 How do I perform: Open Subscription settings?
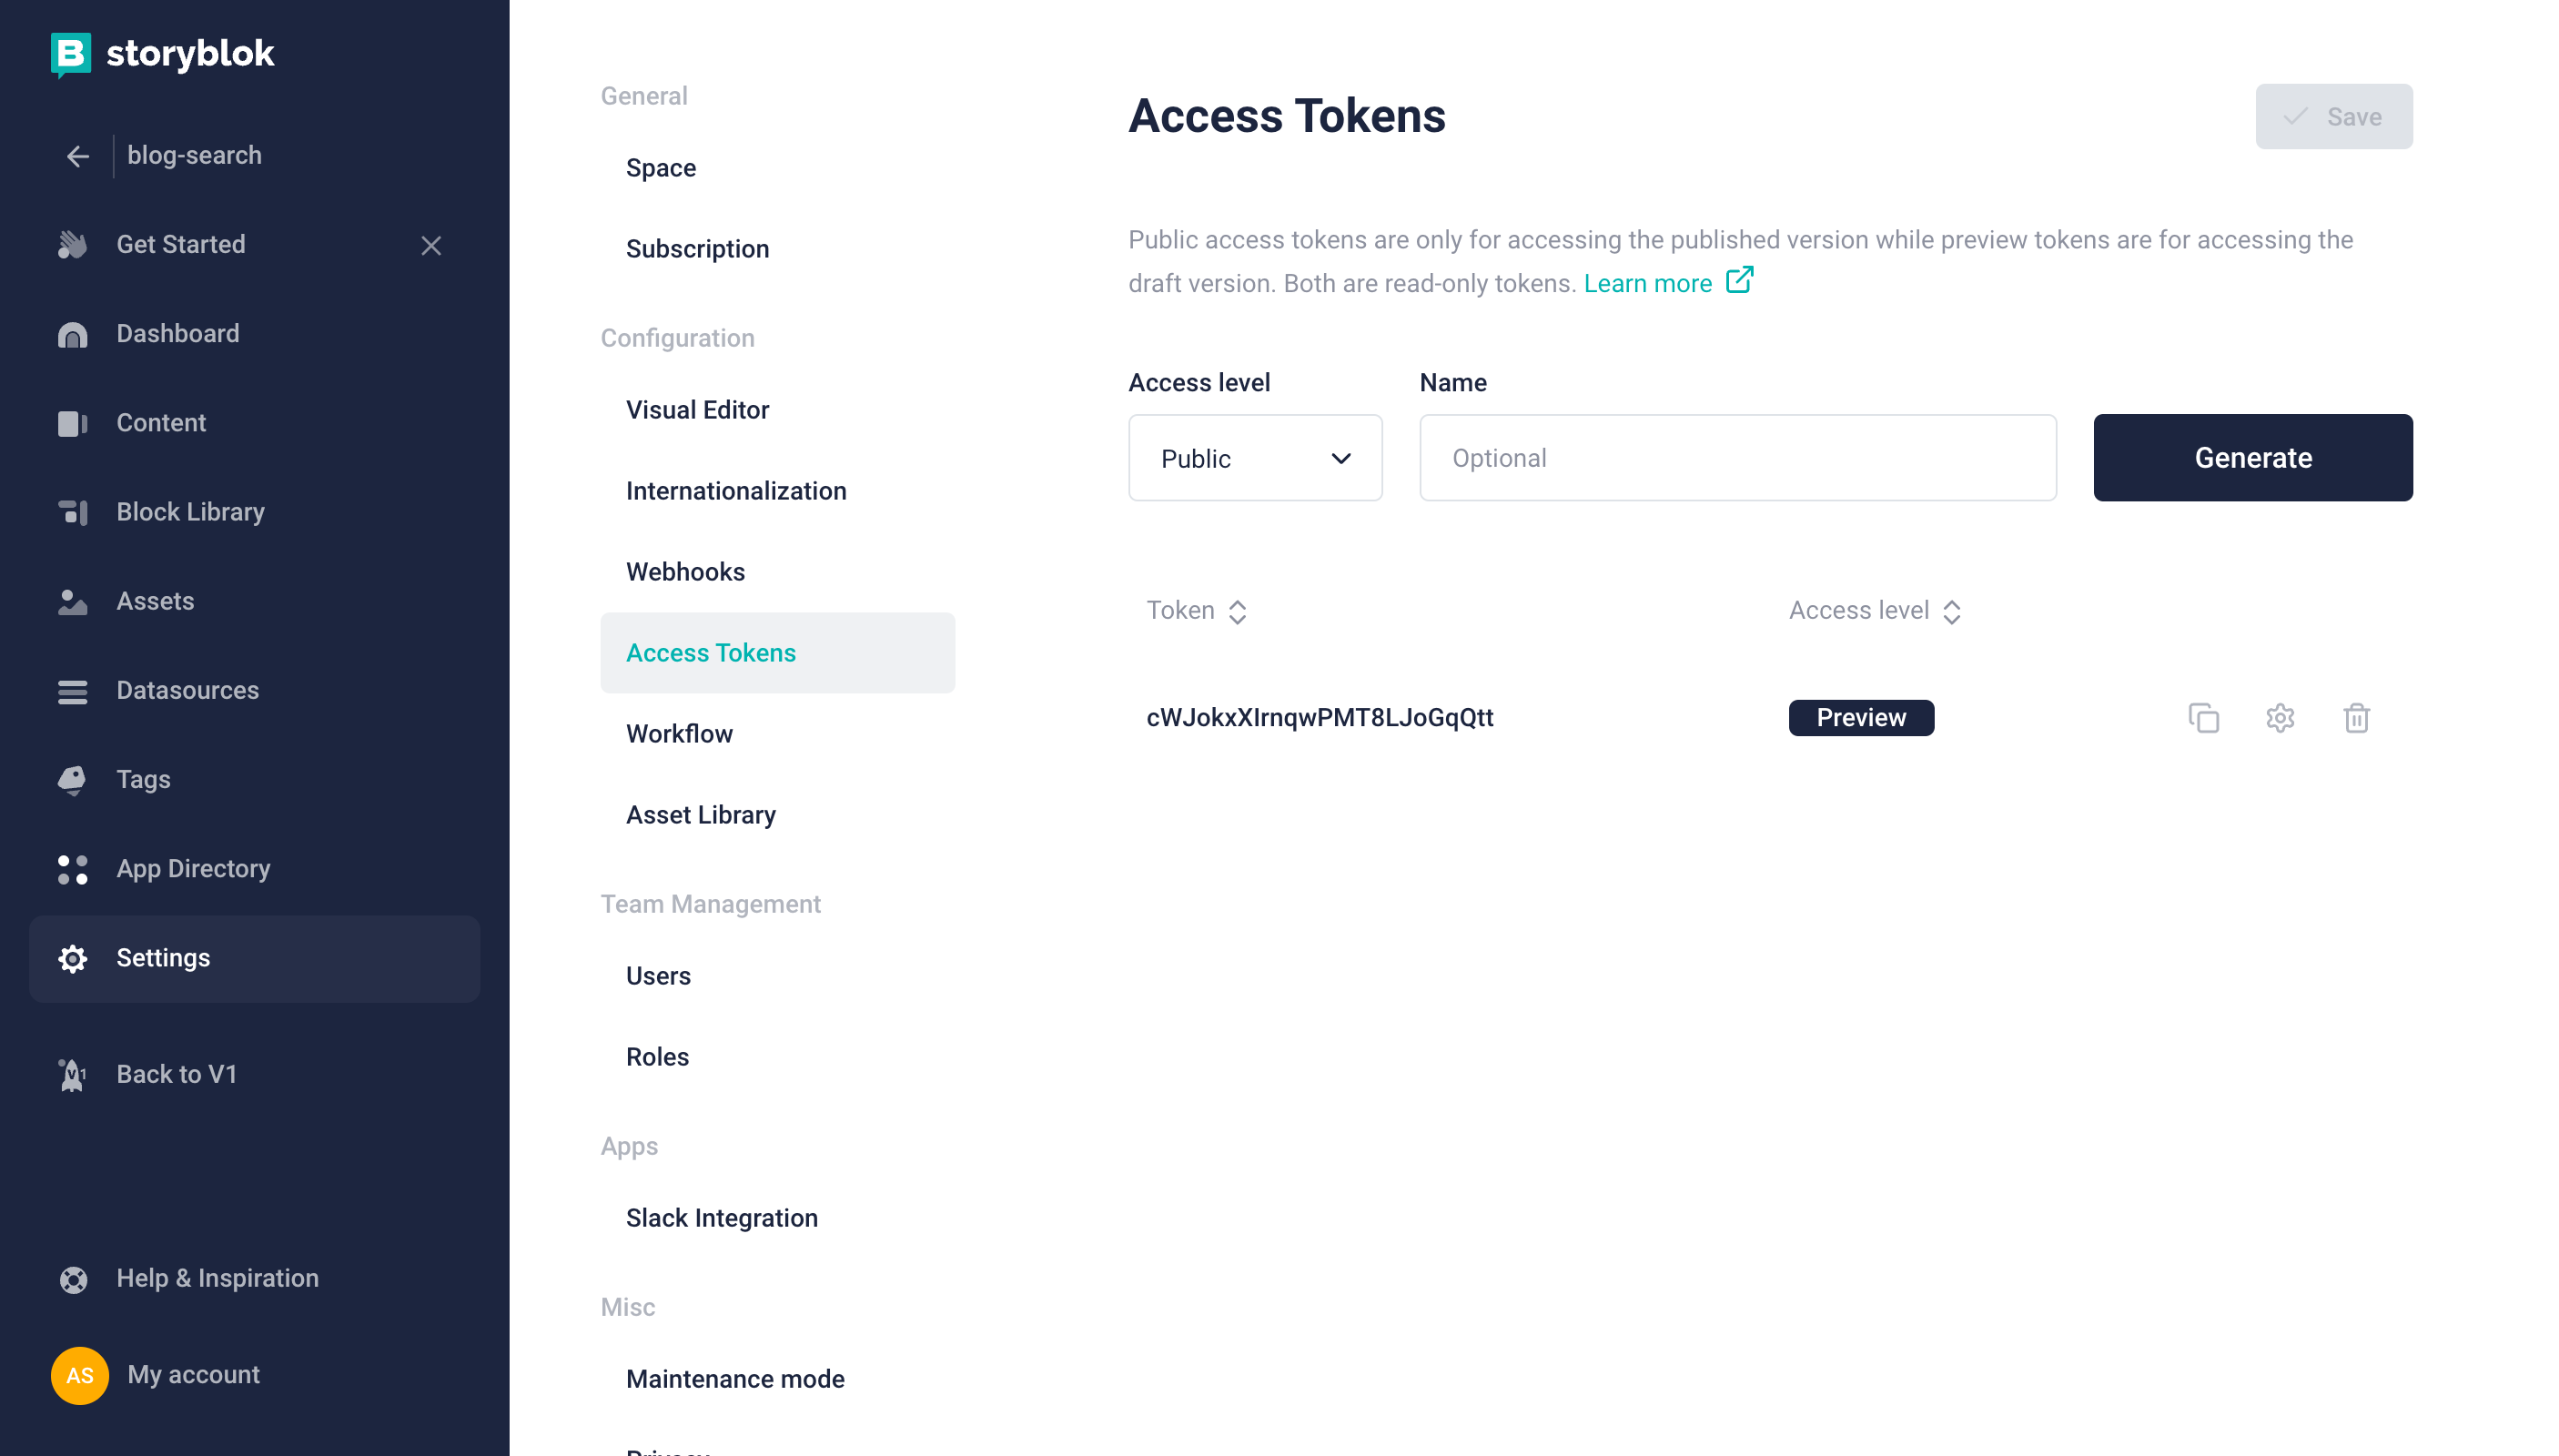(x=697, y=249)
